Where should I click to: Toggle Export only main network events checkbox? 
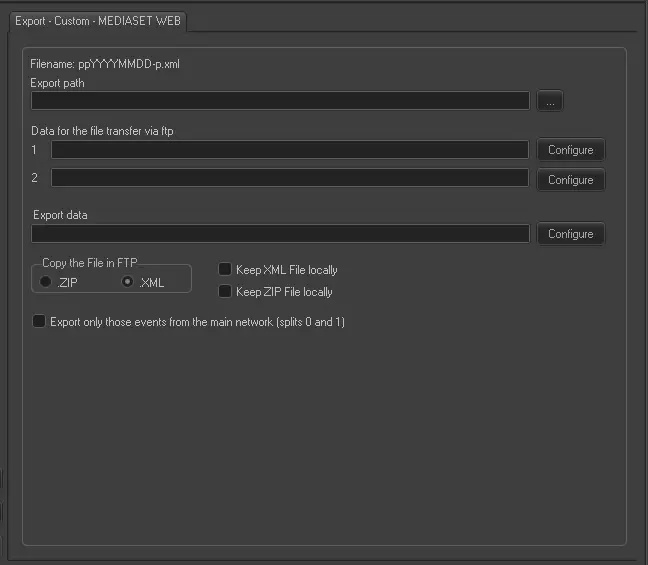(x=40, y=322)
